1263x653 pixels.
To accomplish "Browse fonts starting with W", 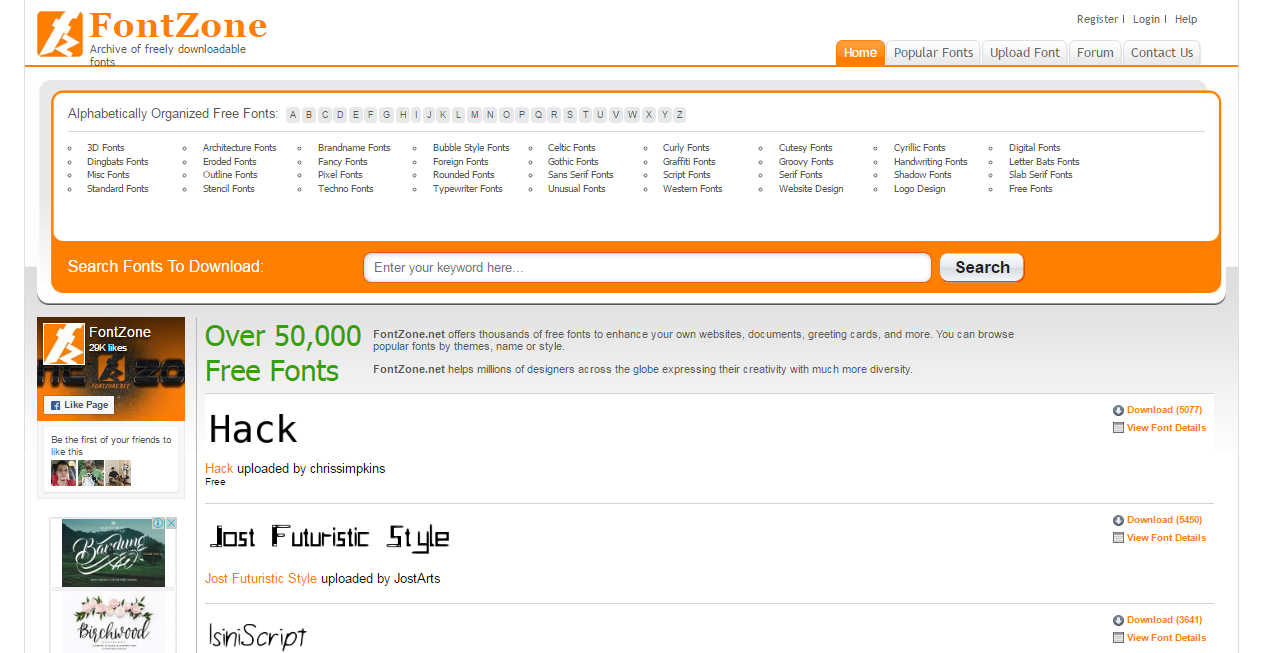I will point(632,115).
